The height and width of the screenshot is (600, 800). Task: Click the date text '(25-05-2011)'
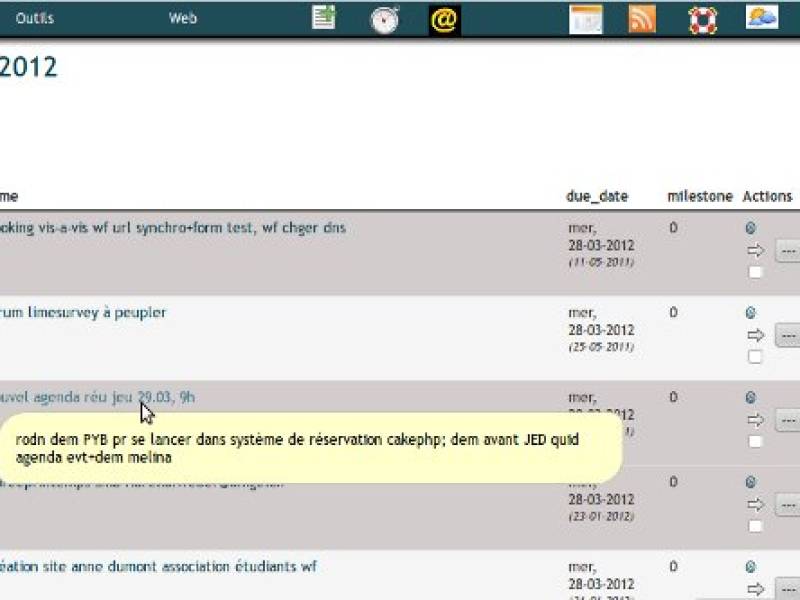point(602,347)
